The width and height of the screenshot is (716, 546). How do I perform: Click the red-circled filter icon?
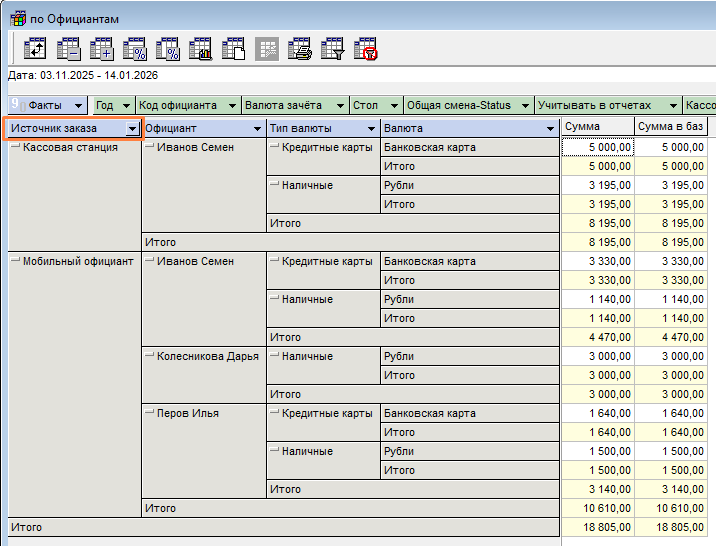click(x=366, y=48)
